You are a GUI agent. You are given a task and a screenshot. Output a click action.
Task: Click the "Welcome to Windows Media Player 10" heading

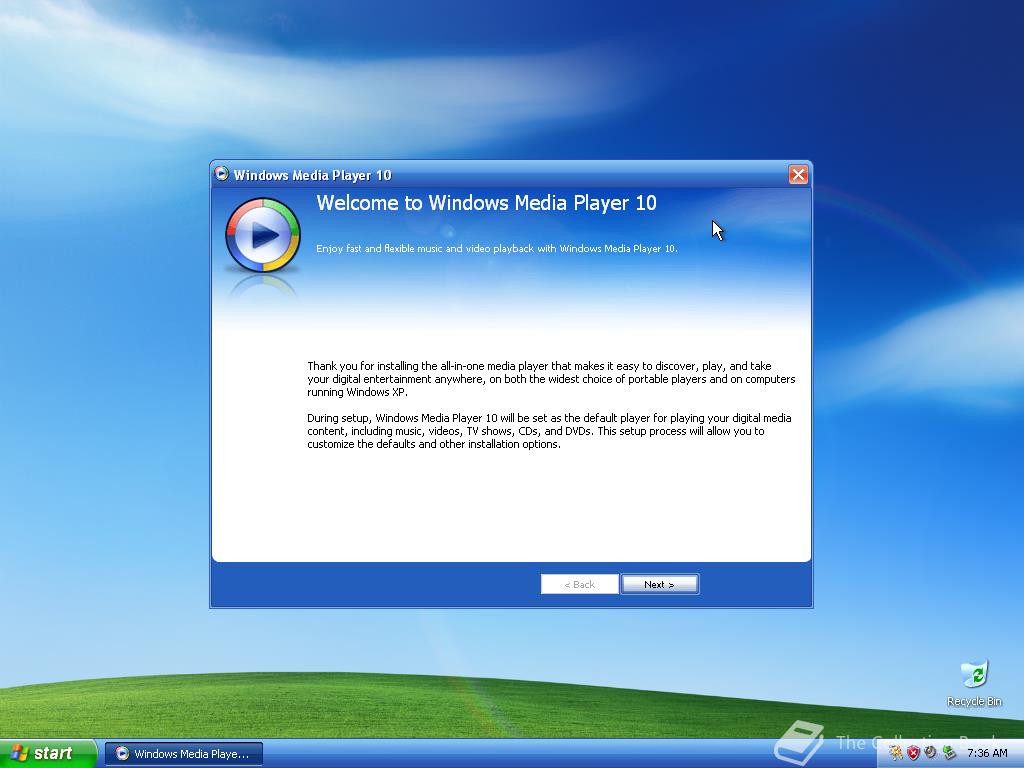[486, 203]
